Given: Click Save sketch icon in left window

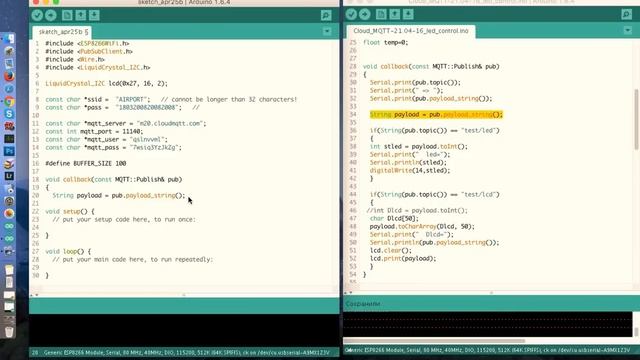Looking at the screenshot, I should click(94, 16).
